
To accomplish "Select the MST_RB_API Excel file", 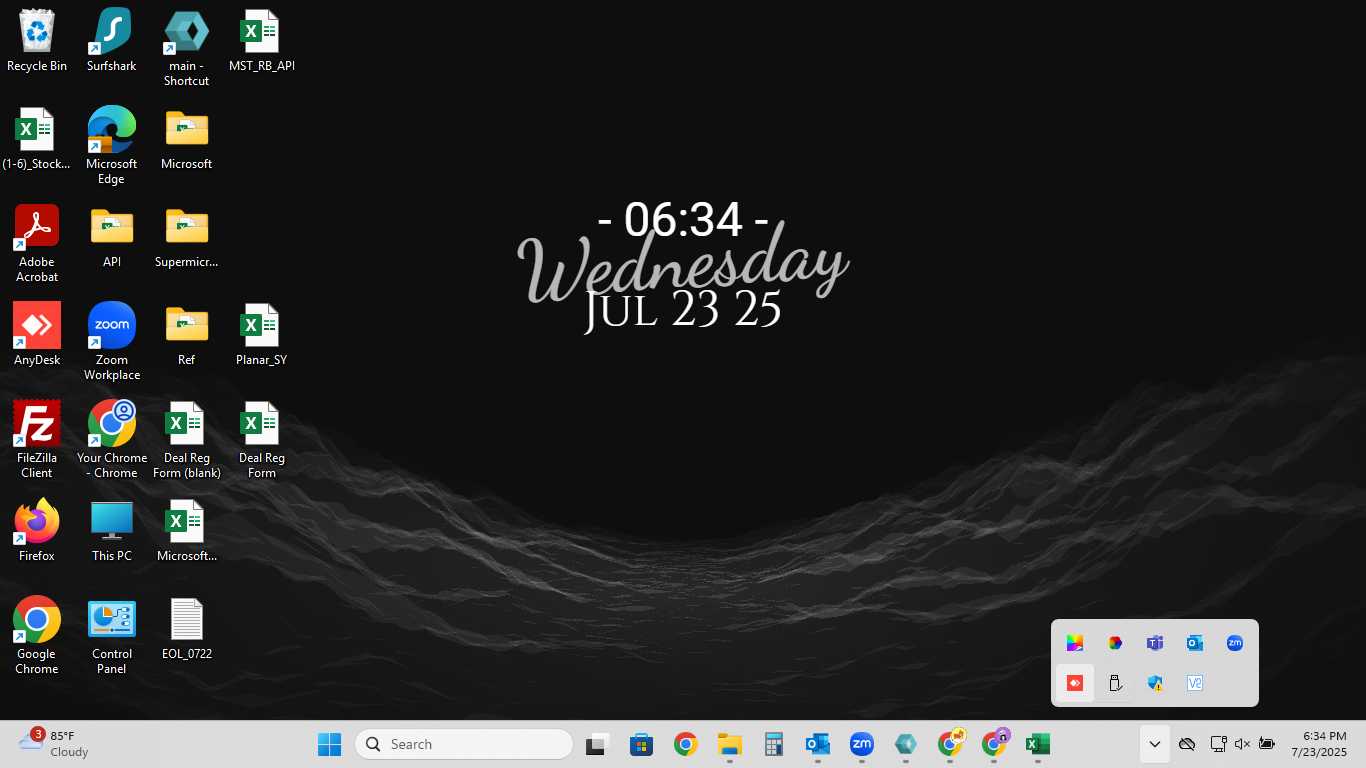I will (x=261, y=40).
